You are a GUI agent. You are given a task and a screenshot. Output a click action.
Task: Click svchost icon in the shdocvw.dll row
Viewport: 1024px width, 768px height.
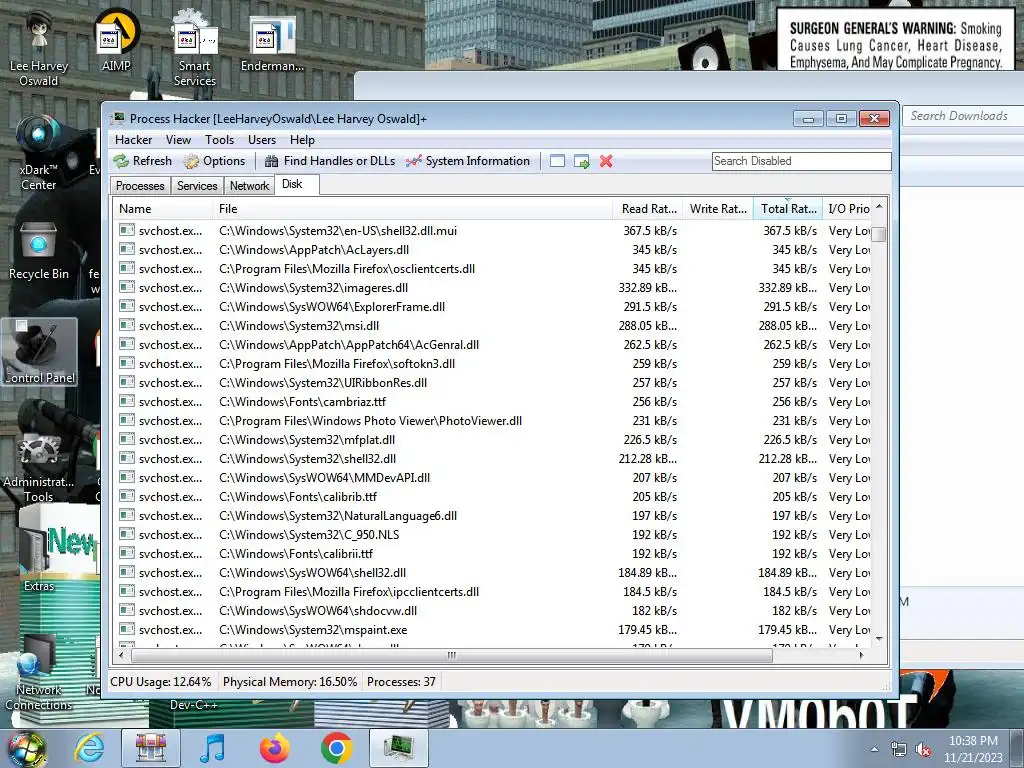point(127,610)
